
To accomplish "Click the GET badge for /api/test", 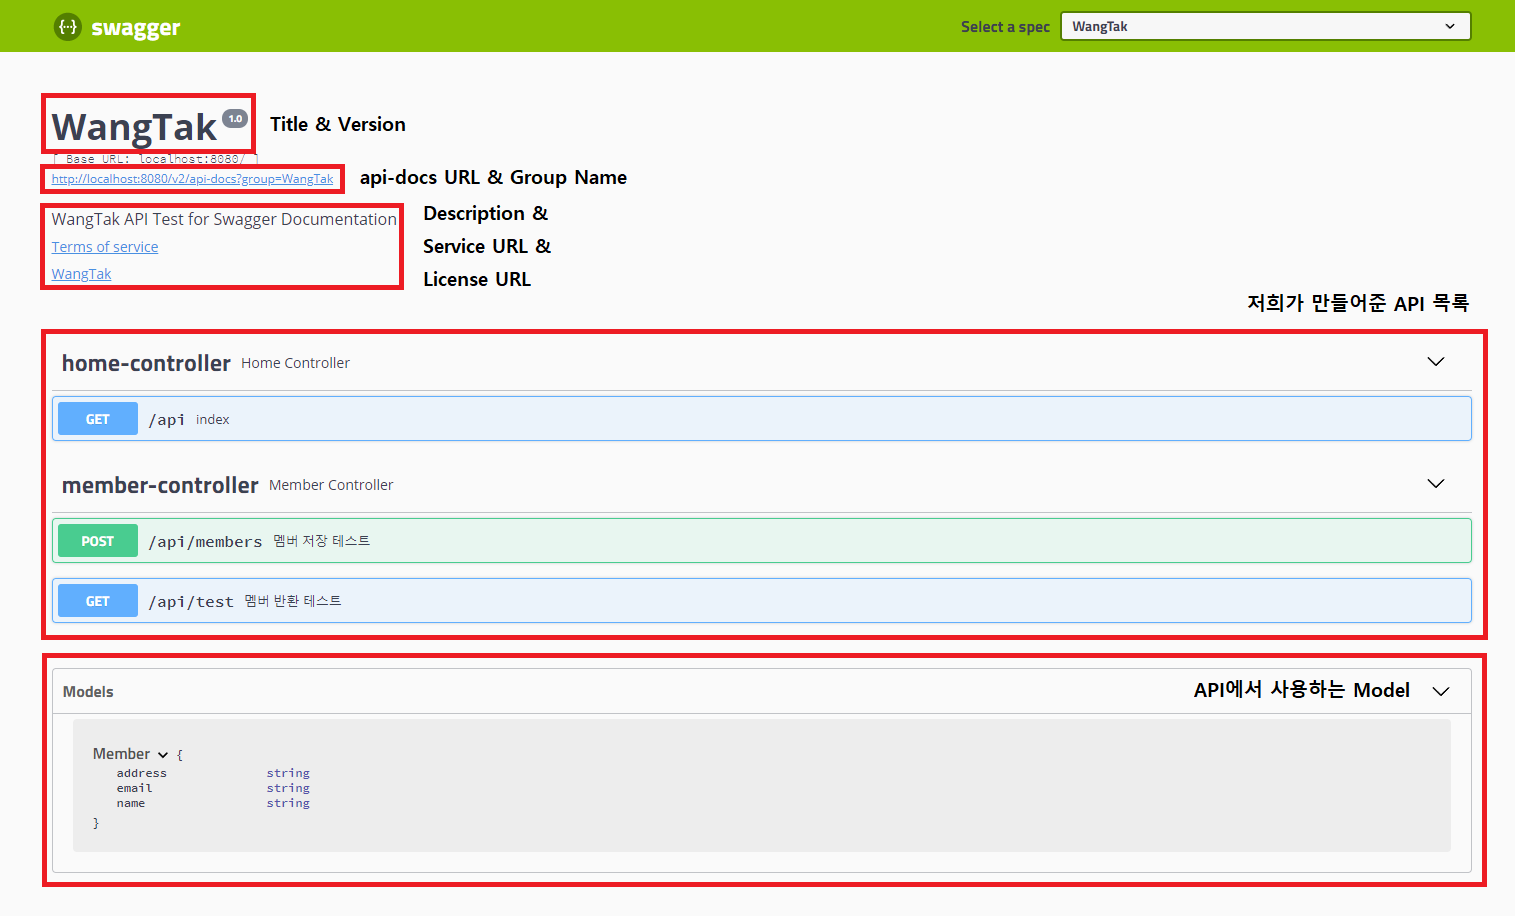I will click(x=98, y=601).
